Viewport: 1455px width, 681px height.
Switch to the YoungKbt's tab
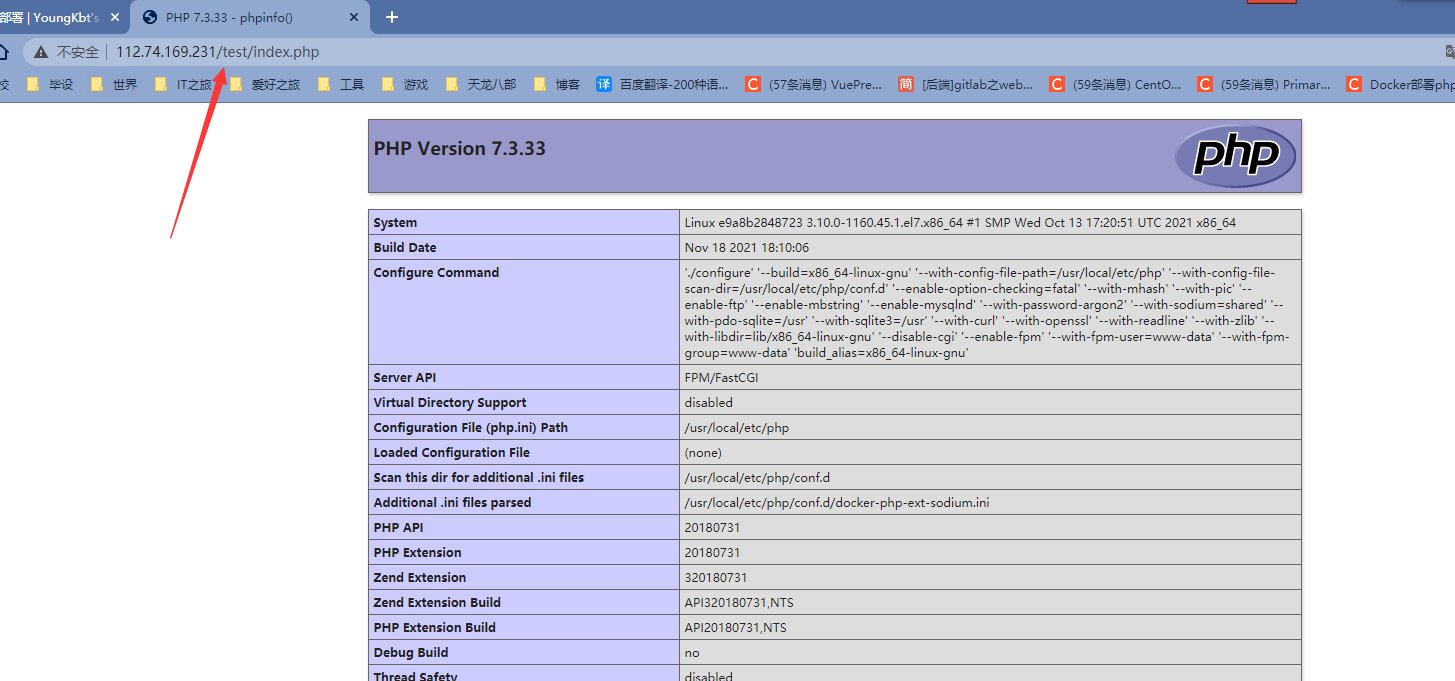click(50, 17)
